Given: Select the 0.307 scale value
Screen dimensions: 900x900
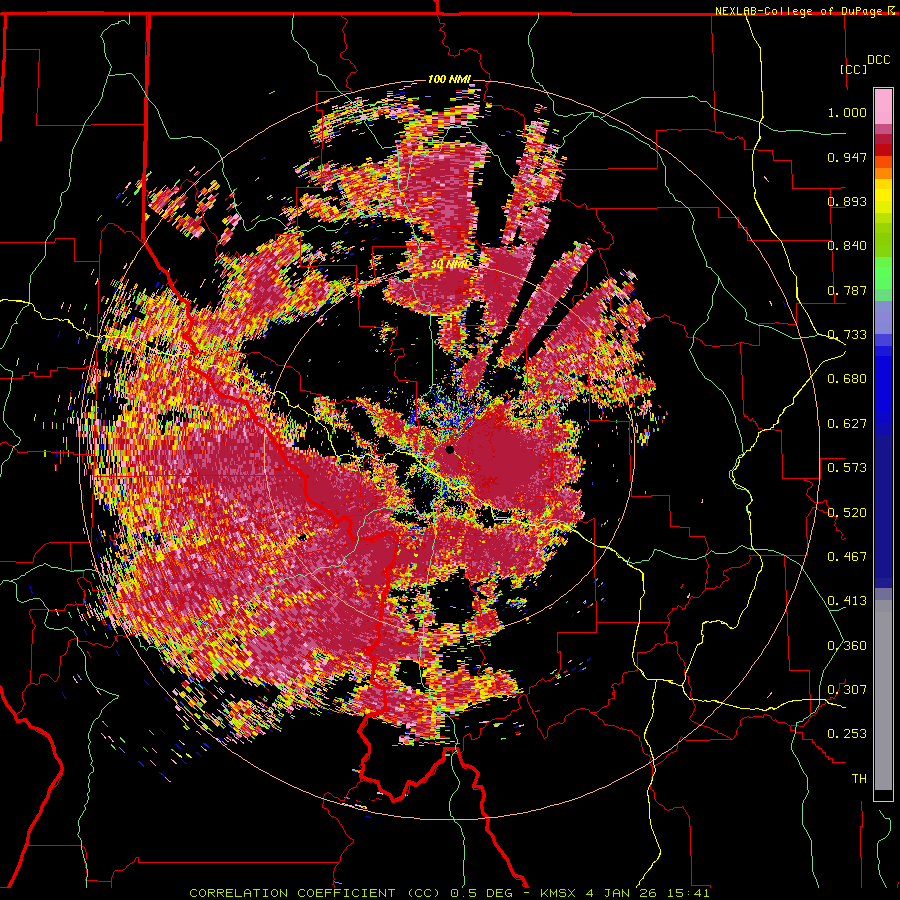Looking at the screenshot, I should [x=847, y=690].
